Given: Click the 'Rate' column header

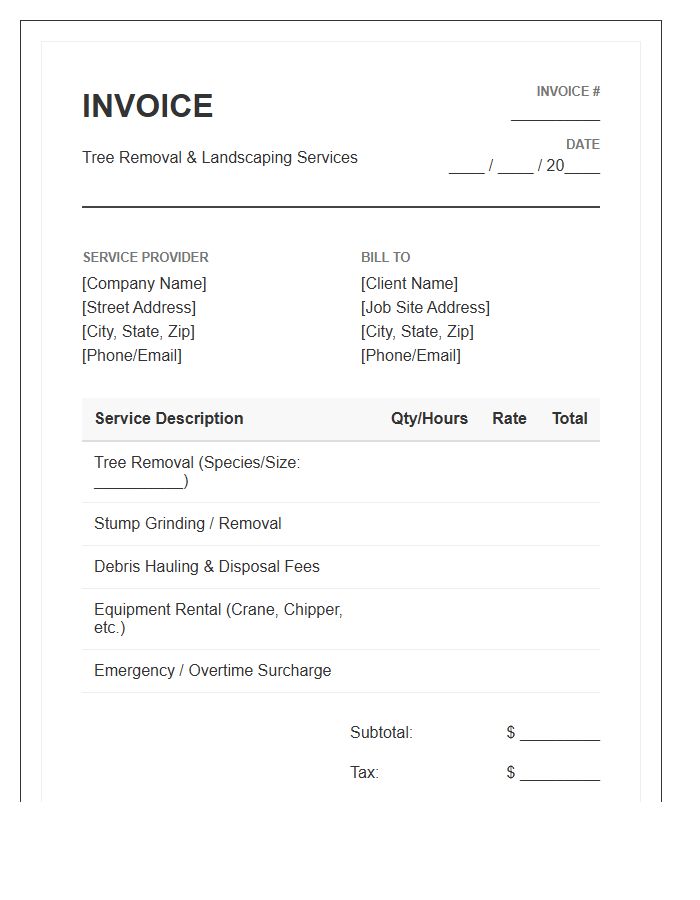Looking at the screenshot, I should coord(510,418).
